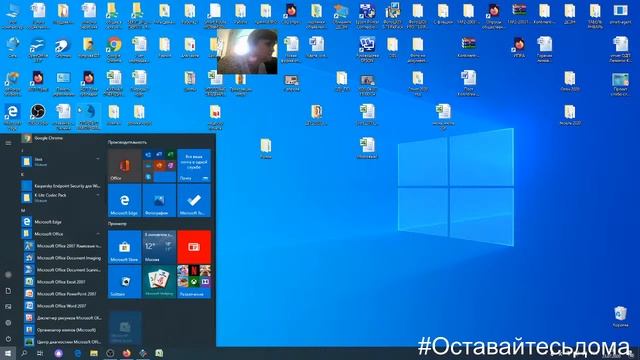This screenshot has height=360, width=640.
Task: Open the Microsoft Store tile
Action: click(124, 247)
